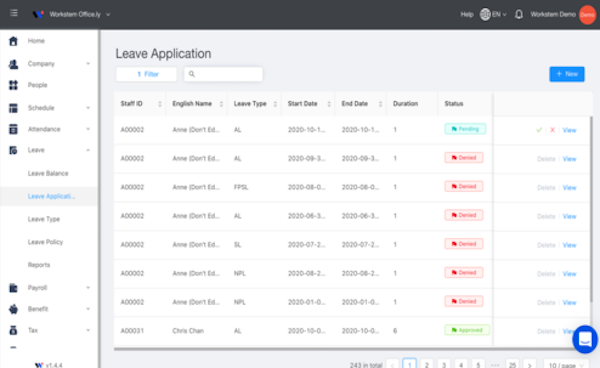The width and height of the screenshot is (600, 368).
Task: Click staff ID A00031 cell
Action: point(132,331)
